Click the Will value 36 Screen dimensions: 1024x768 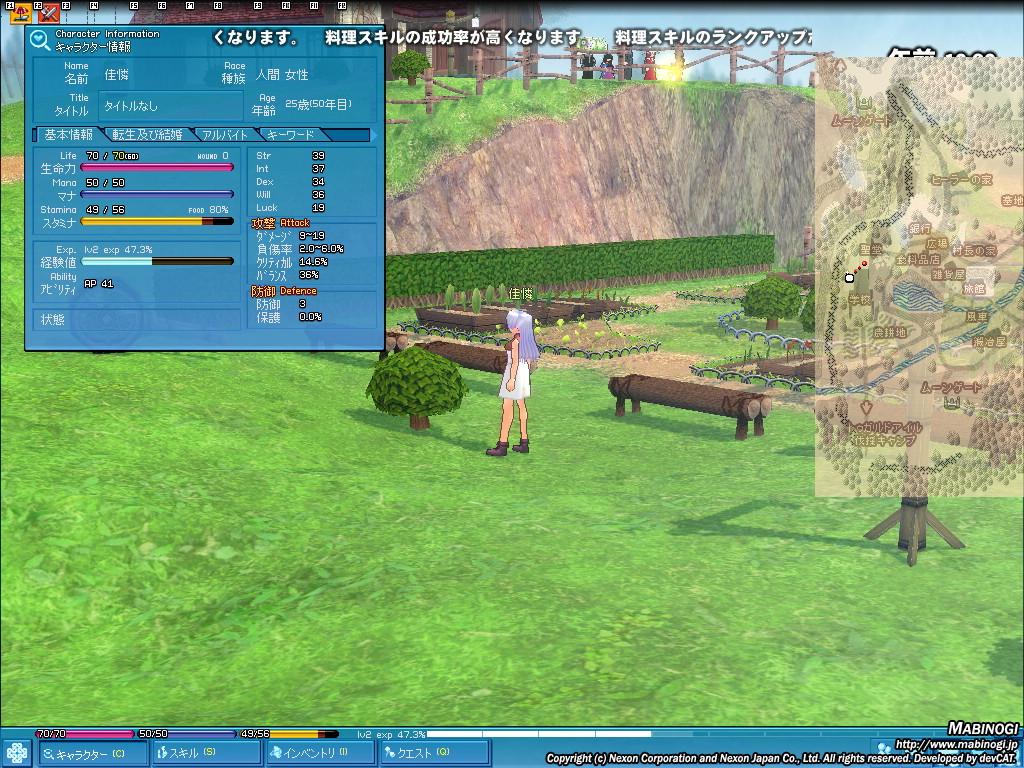coord(318,195)
